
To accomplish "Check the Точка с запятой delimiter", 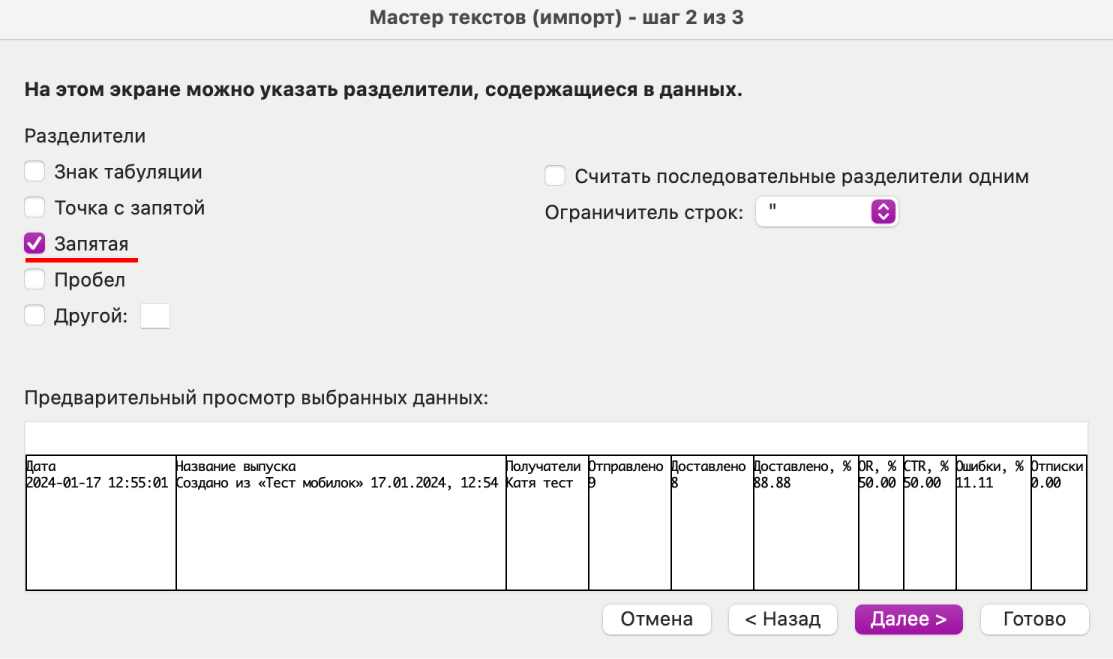I will [35, 208].
